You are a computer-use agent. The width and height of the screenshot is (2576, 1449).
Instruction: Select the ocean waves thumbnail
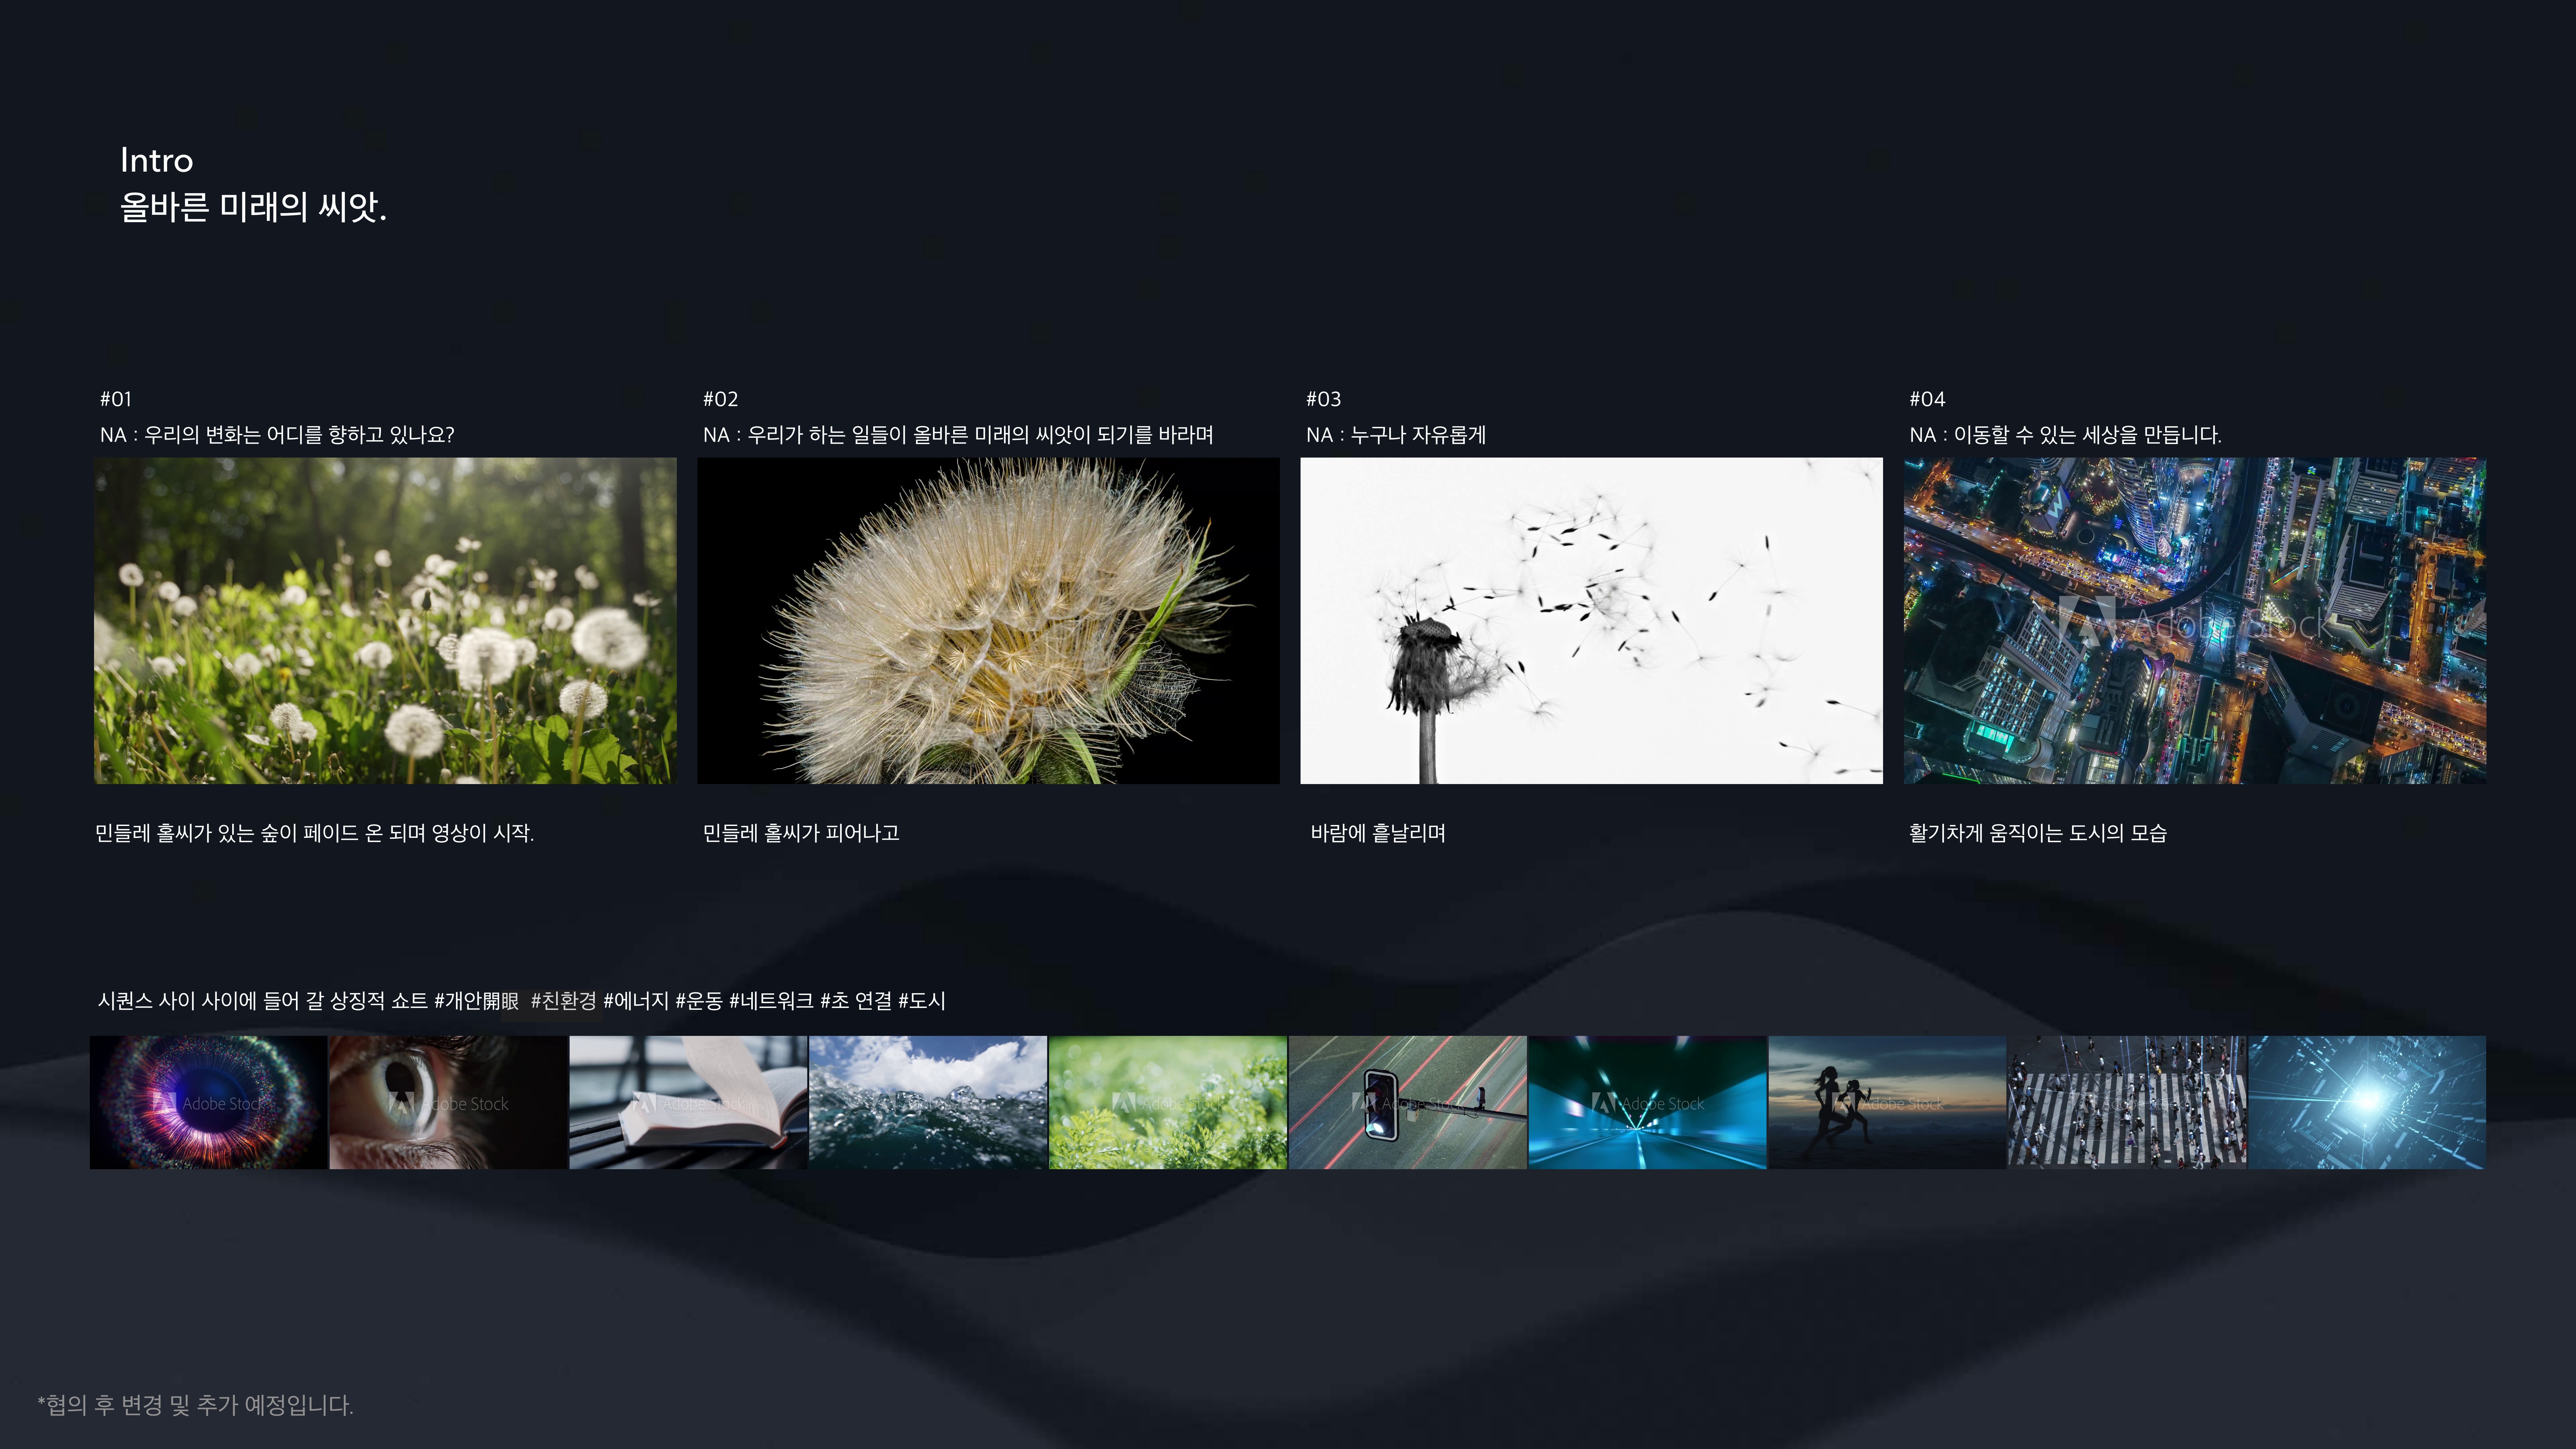(928, 1102)
